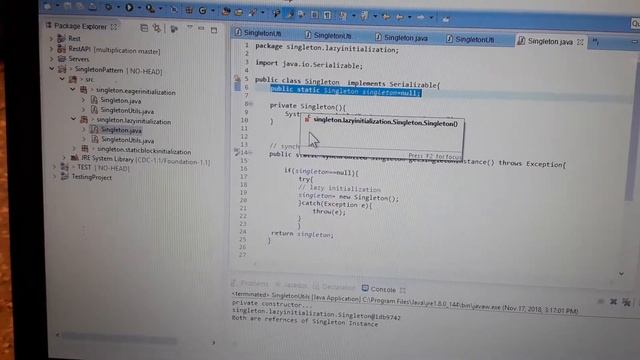Show hidden editor tabs list chevron
The height and width of the screenshot is (360, 640).
pyautogui.click(x=596, y=42)
